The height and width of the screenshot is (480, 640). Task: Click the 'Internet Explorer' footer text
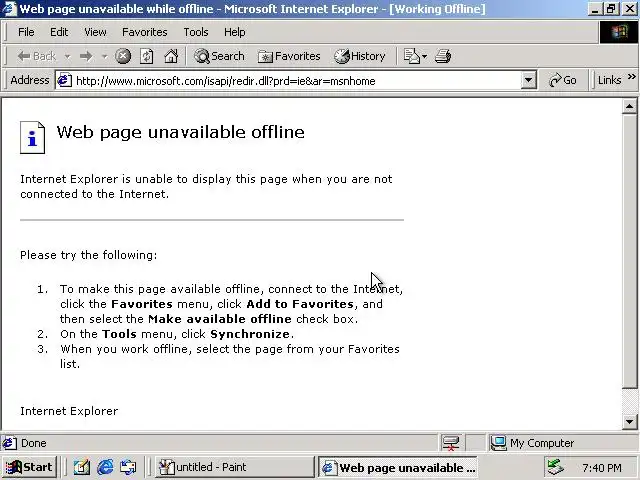[x=69, y=411]
